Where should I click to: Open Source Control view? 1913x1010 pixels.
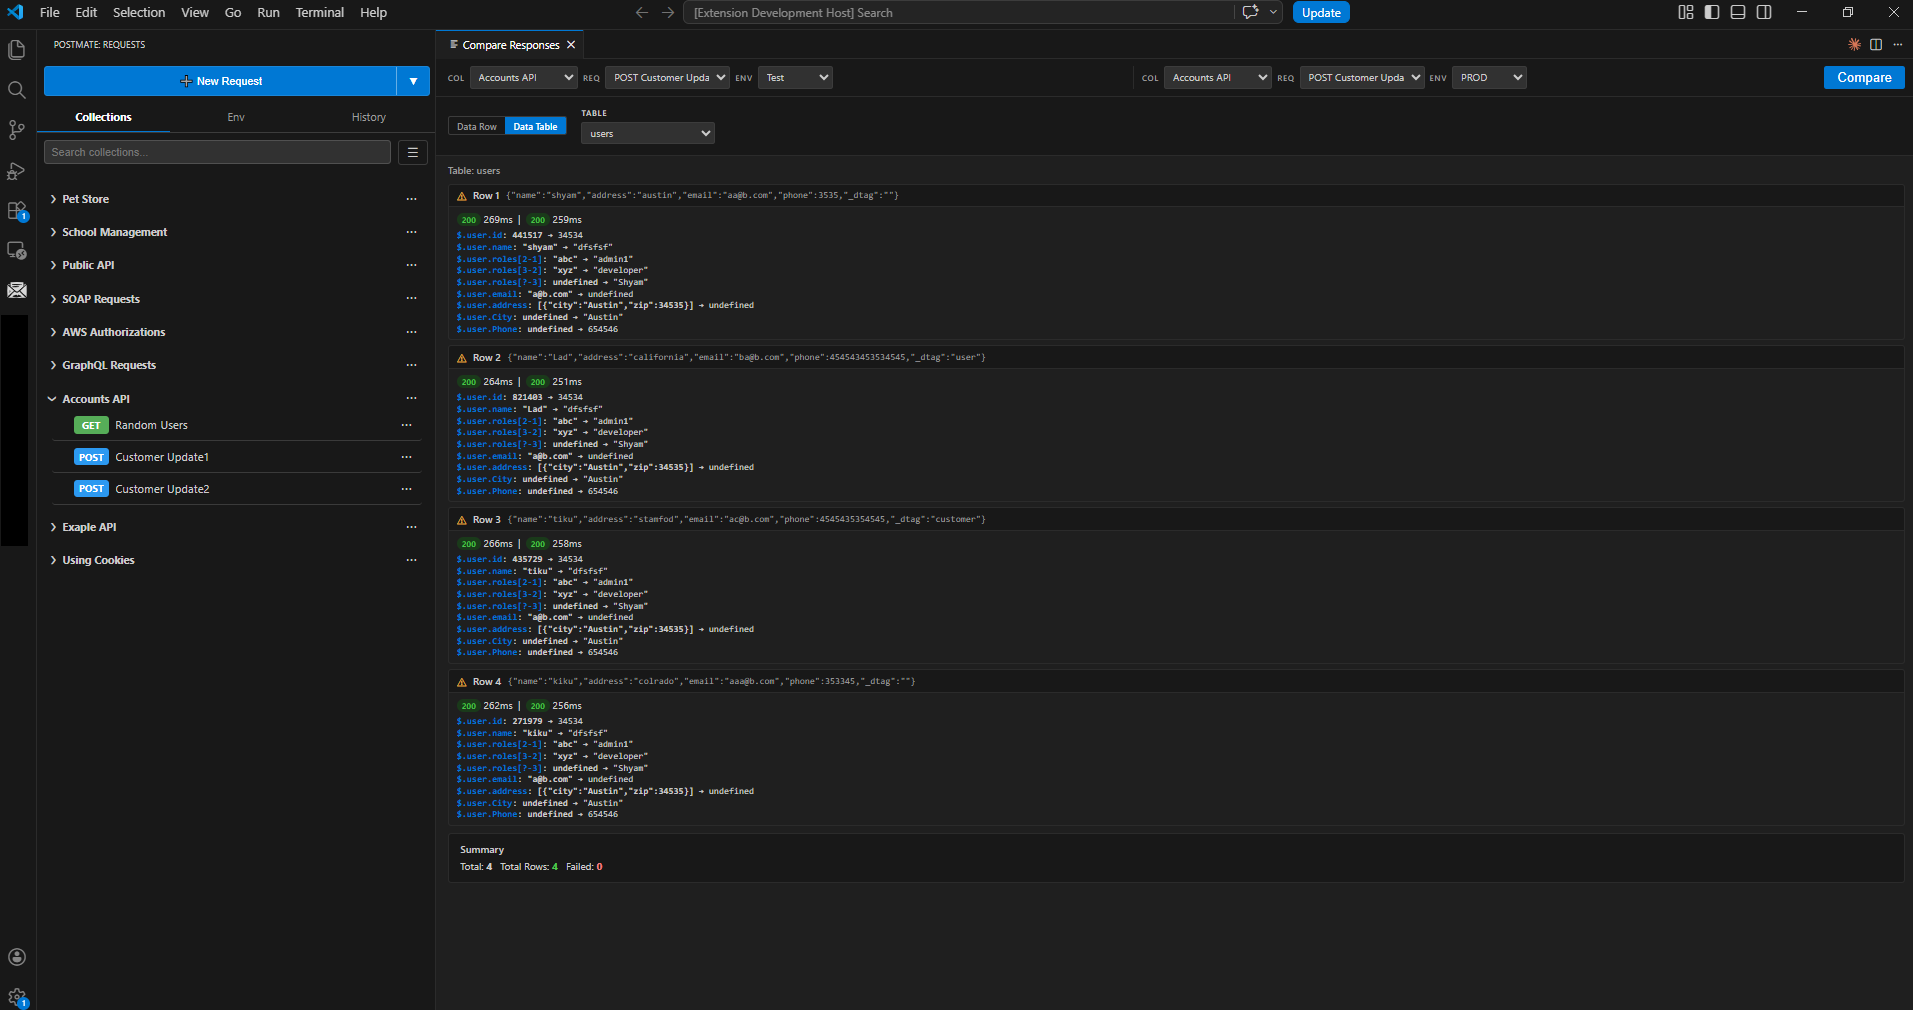pos(17,130)
